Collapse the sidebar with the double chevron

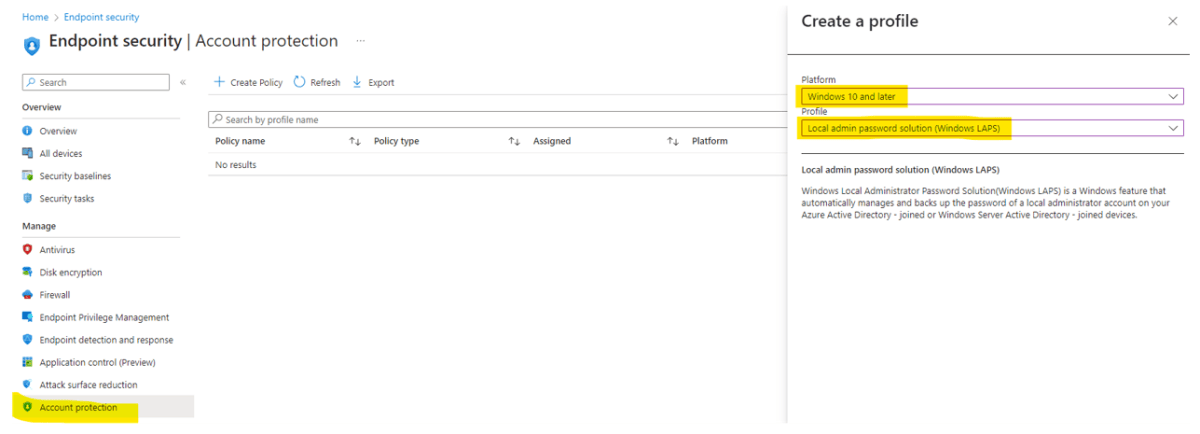click(183, 82)
